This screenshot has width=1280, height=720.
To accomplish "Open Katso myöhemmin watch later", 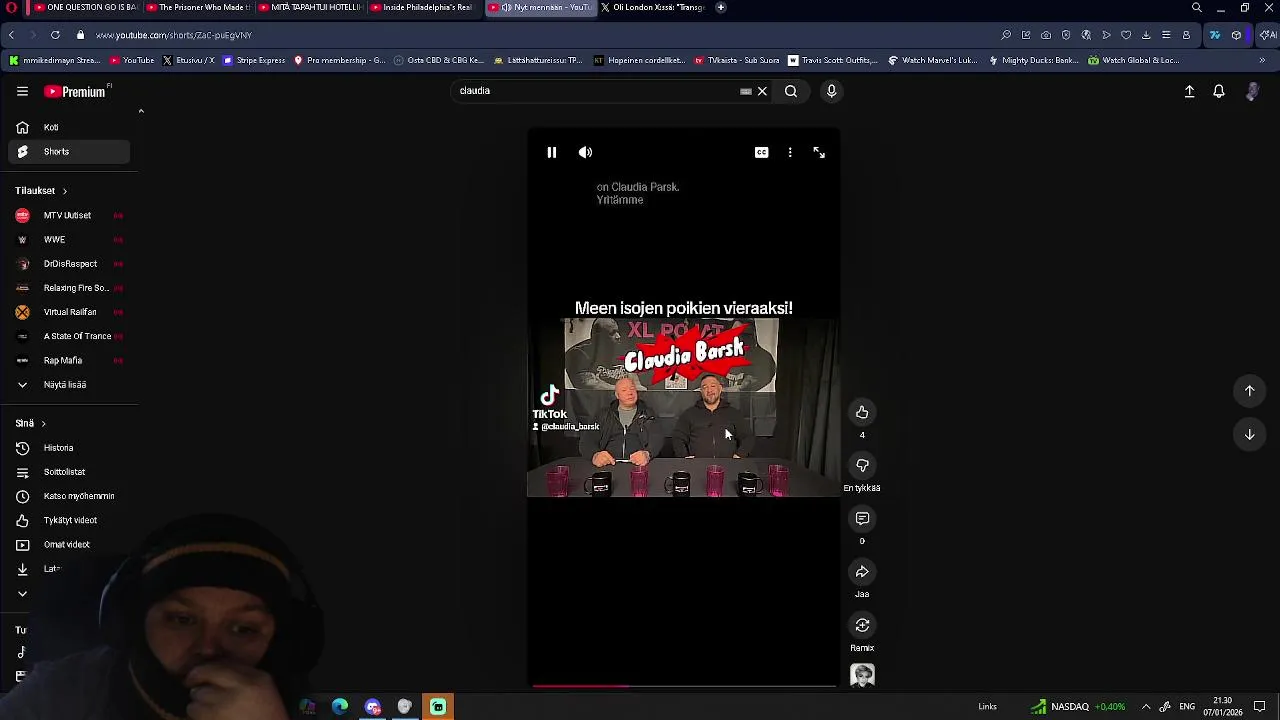I will 69,496.
